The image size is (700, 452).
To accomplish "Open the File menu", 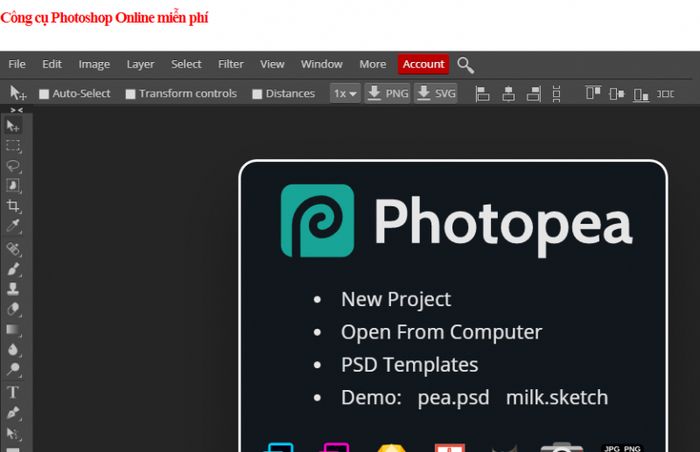I will point(17,64).
